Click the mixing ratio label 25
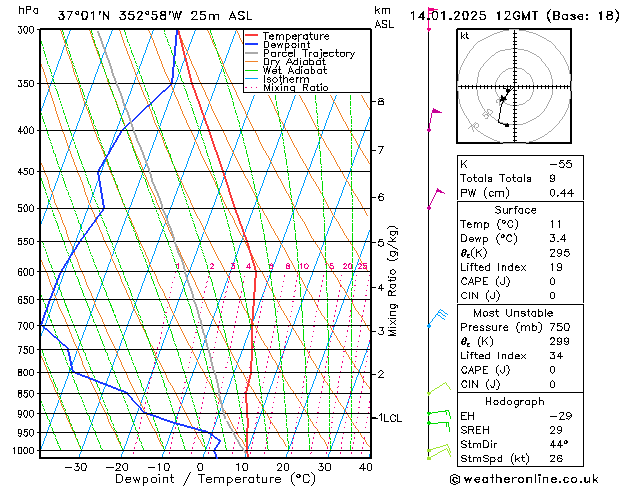This screenshot has width=629, height=486. click(x=362, y=266)
